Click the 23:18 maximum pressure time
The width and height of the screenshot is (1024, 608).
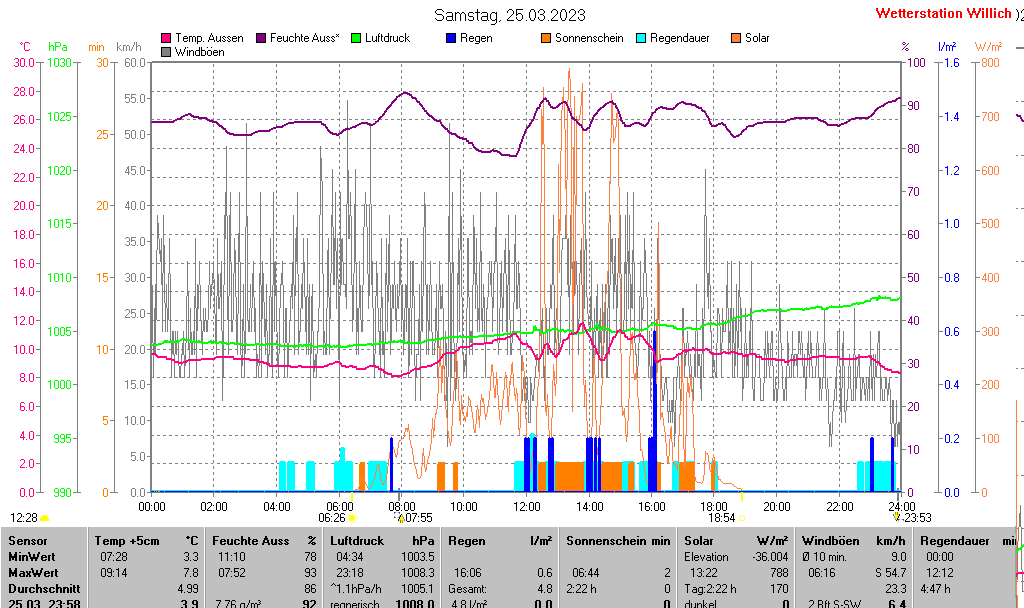pos(350,573)
